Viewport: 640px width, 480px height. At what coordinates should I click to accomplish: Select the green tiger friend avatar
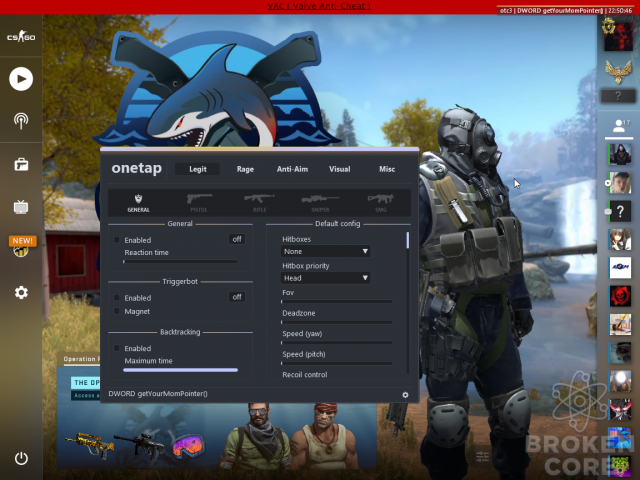click(x=620, y=466)
